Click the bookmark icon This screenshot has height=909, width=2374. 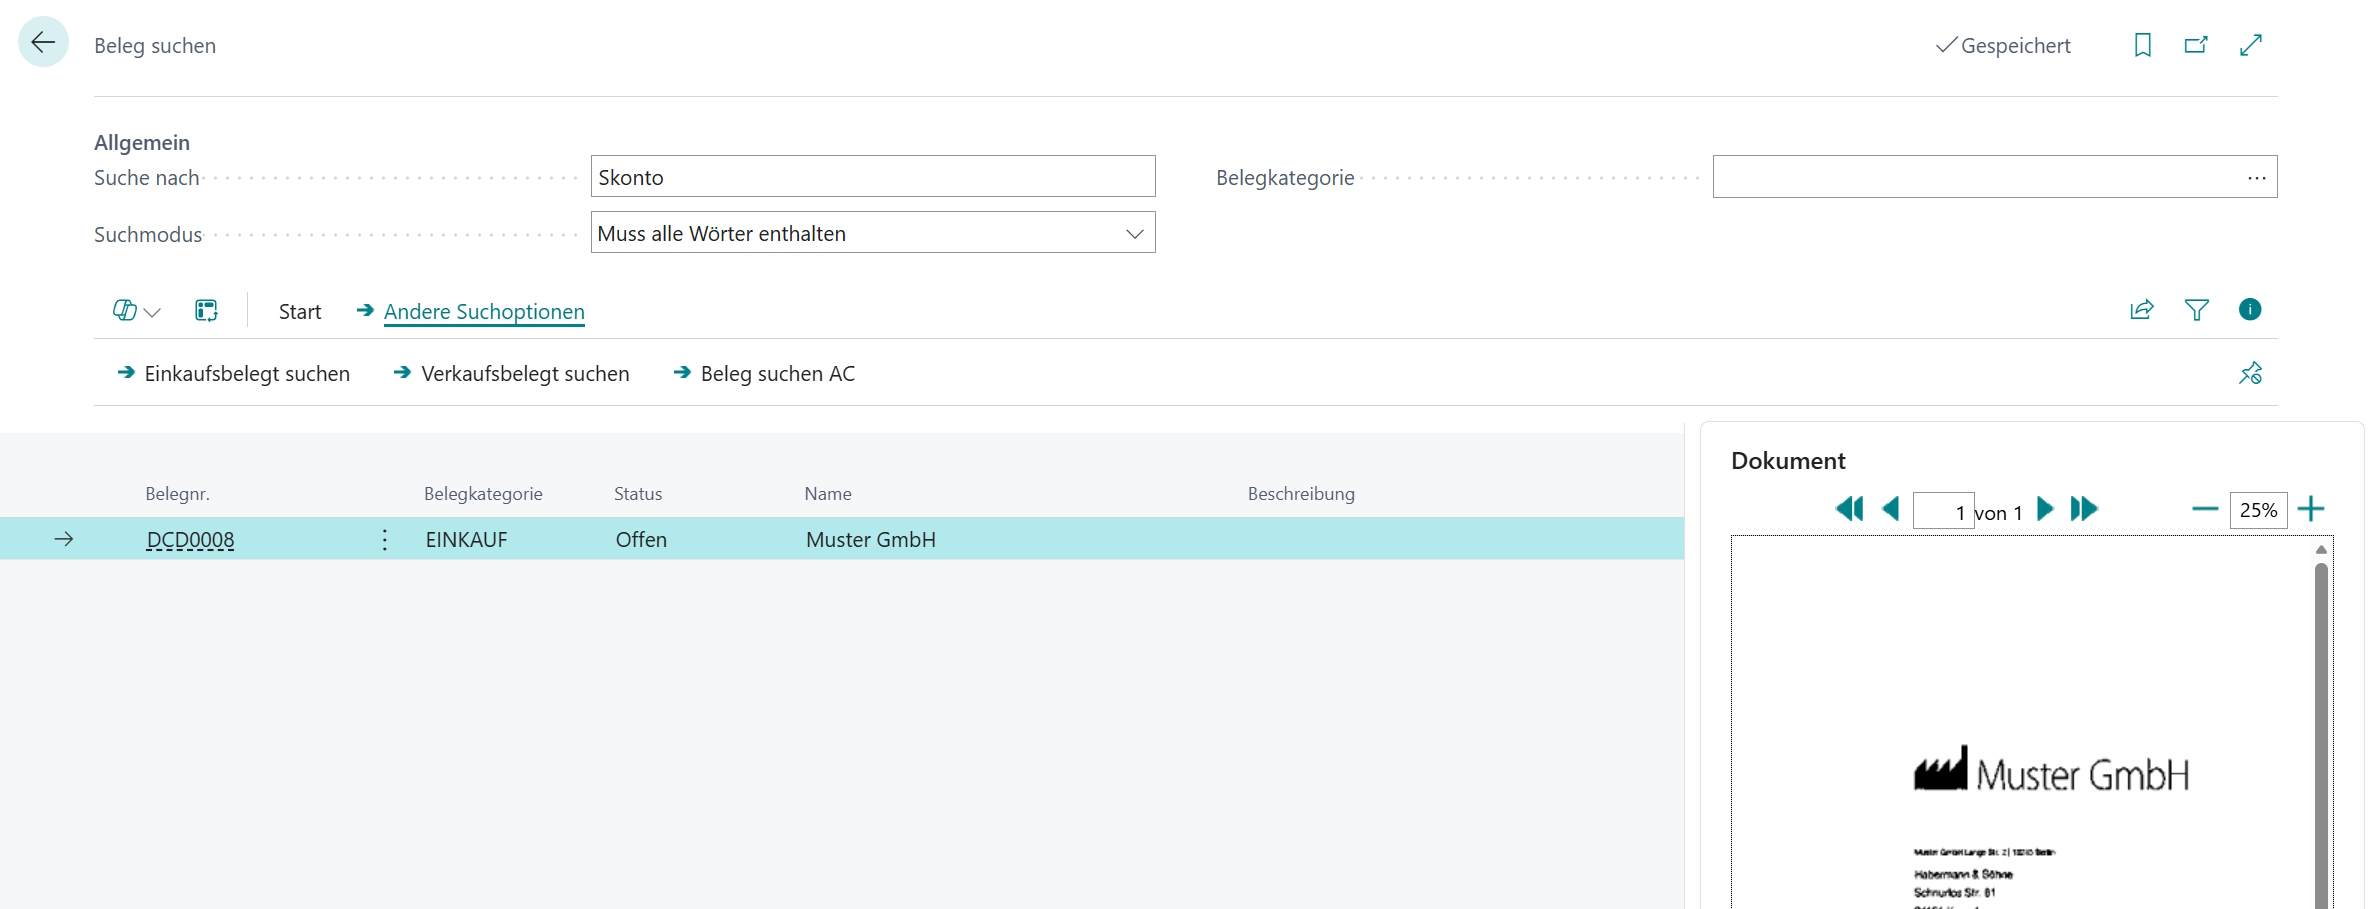click(x=2142, y=45)
